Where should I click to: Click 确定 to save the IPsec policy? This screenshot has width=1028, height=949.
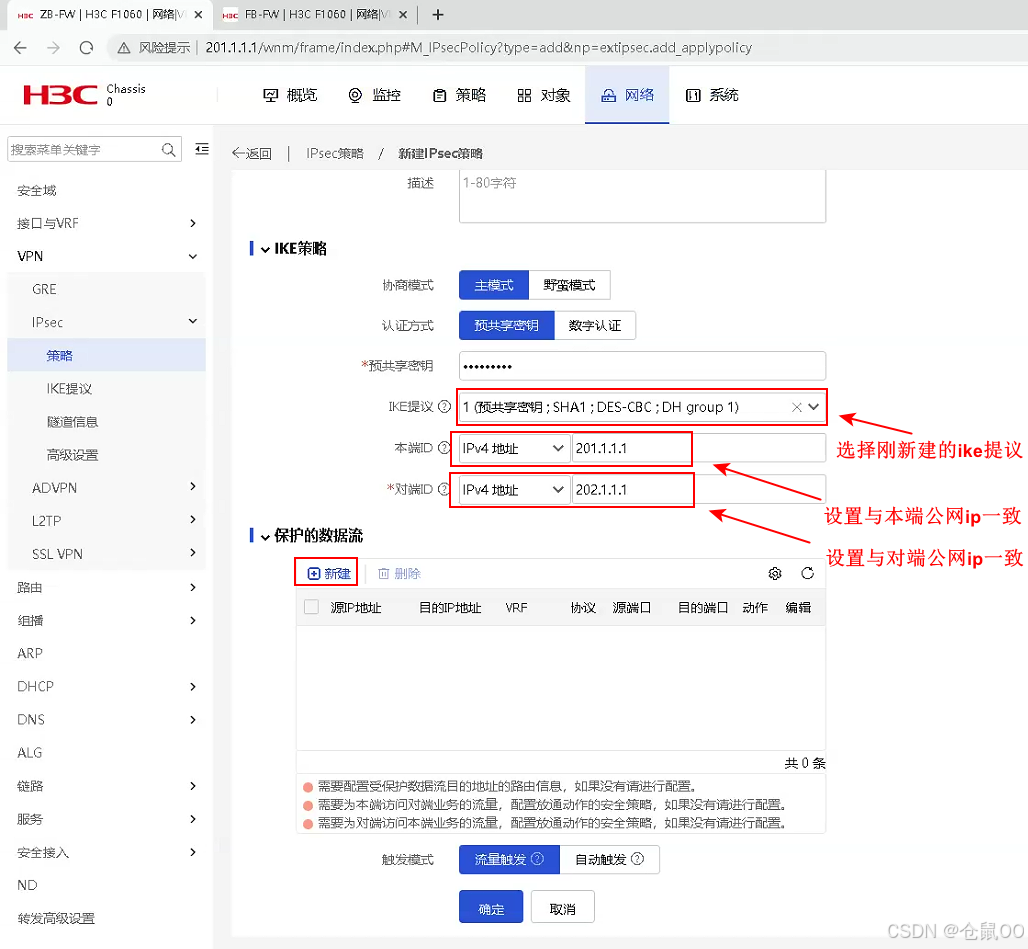tap(490, 906)
